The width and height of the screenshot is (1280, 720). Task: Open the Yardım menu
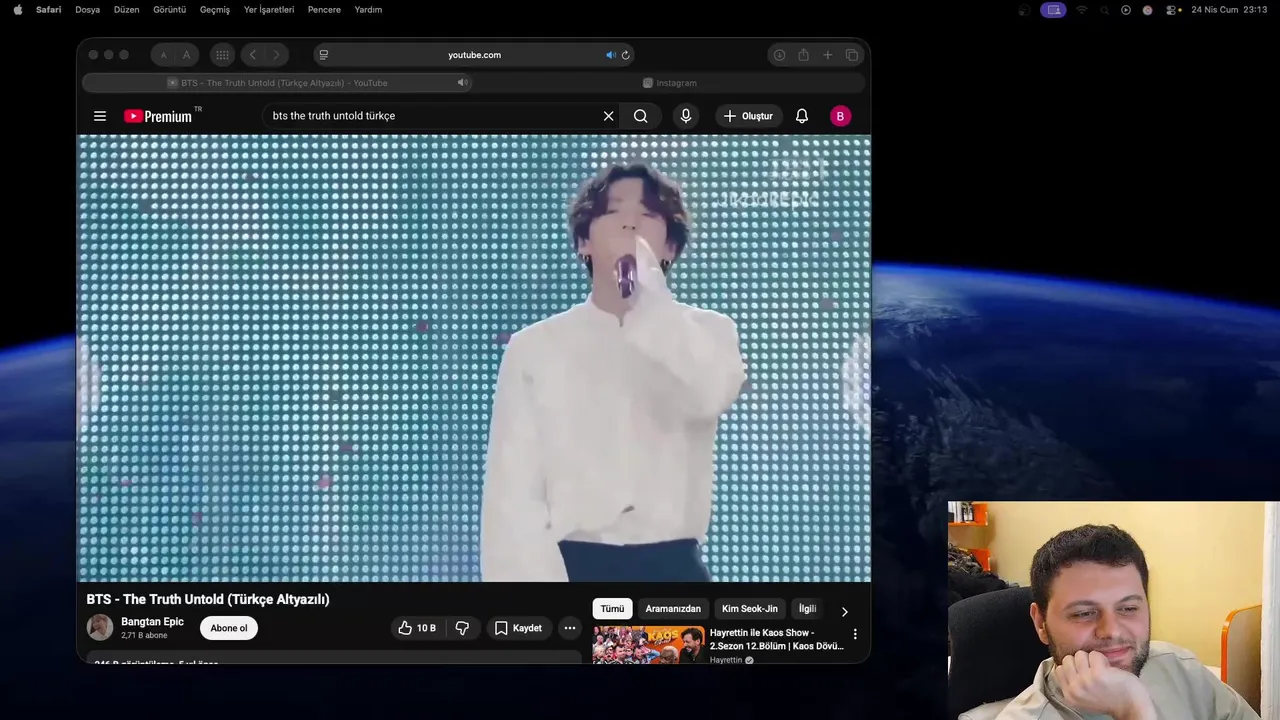[x=368, y=10]
